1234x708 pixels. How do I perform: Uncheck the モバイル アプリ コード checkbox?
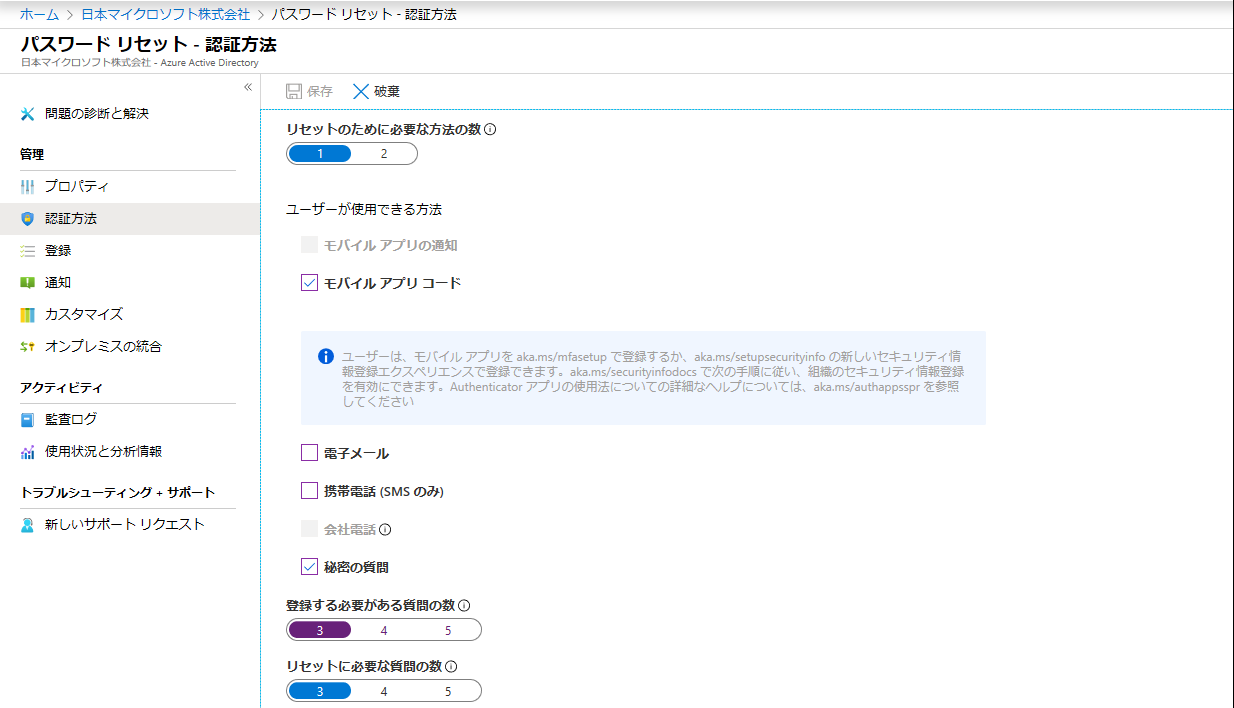pyautogui.click(x=309, y=283)
